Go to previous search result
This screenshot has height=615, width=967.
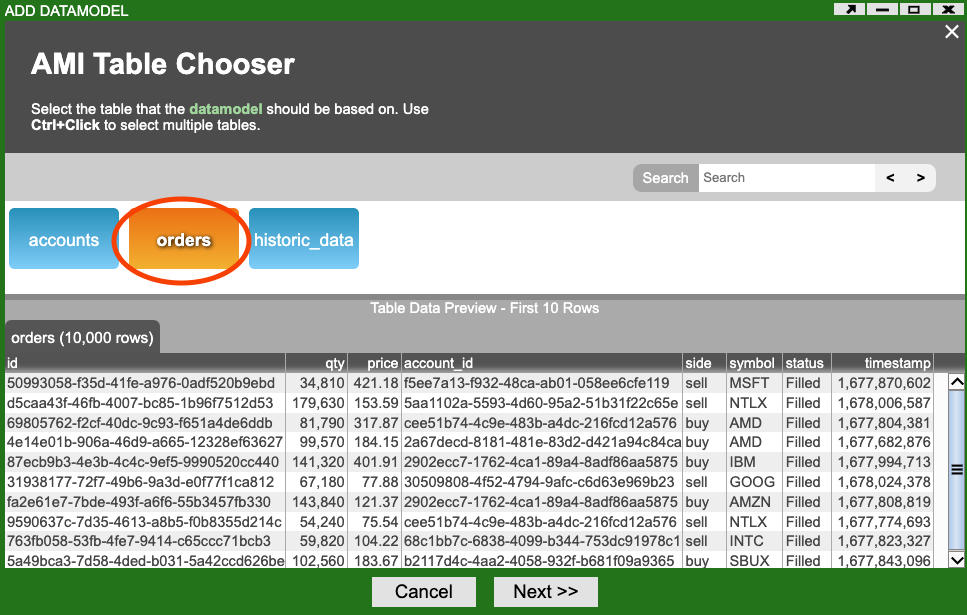[890, 178]
